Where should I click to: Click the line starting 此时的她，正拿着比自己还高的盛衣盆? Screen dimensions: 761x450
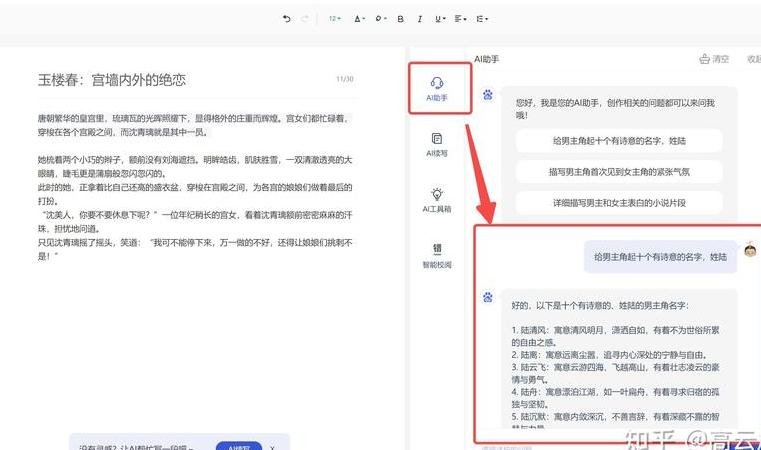tap(195, 194)
